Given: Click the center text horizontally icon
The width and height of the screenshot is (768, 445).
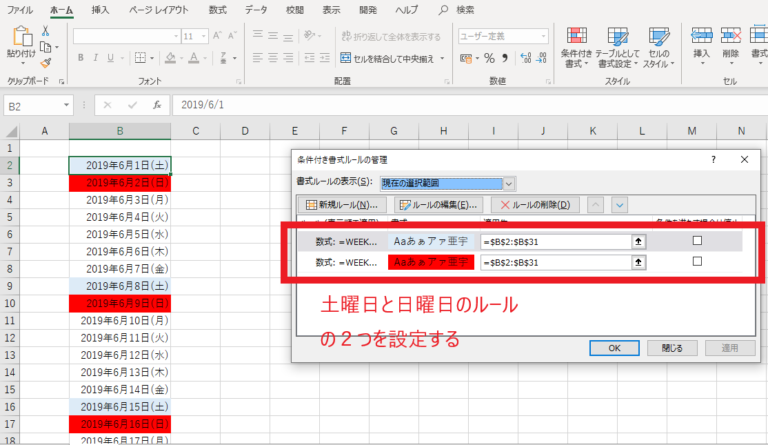Looking at the screenshot, I should click(x=273, y=58).
